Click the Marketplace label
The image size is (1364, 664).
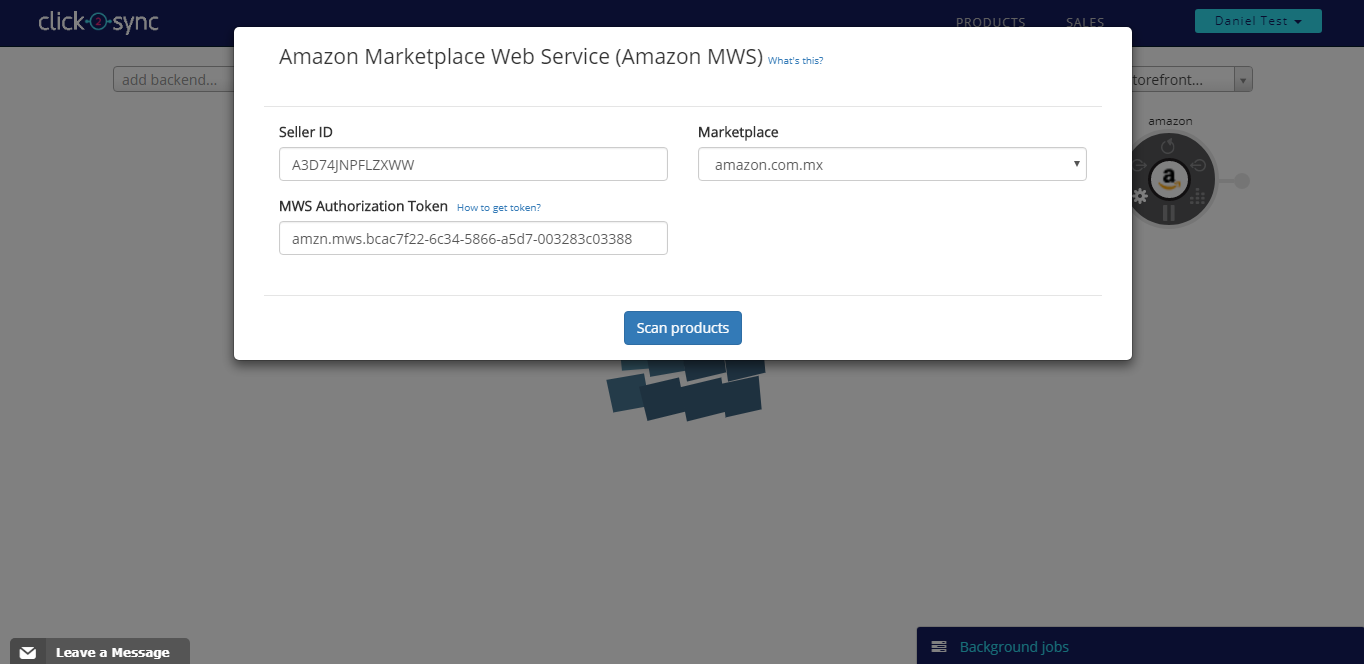coord(738,132)
